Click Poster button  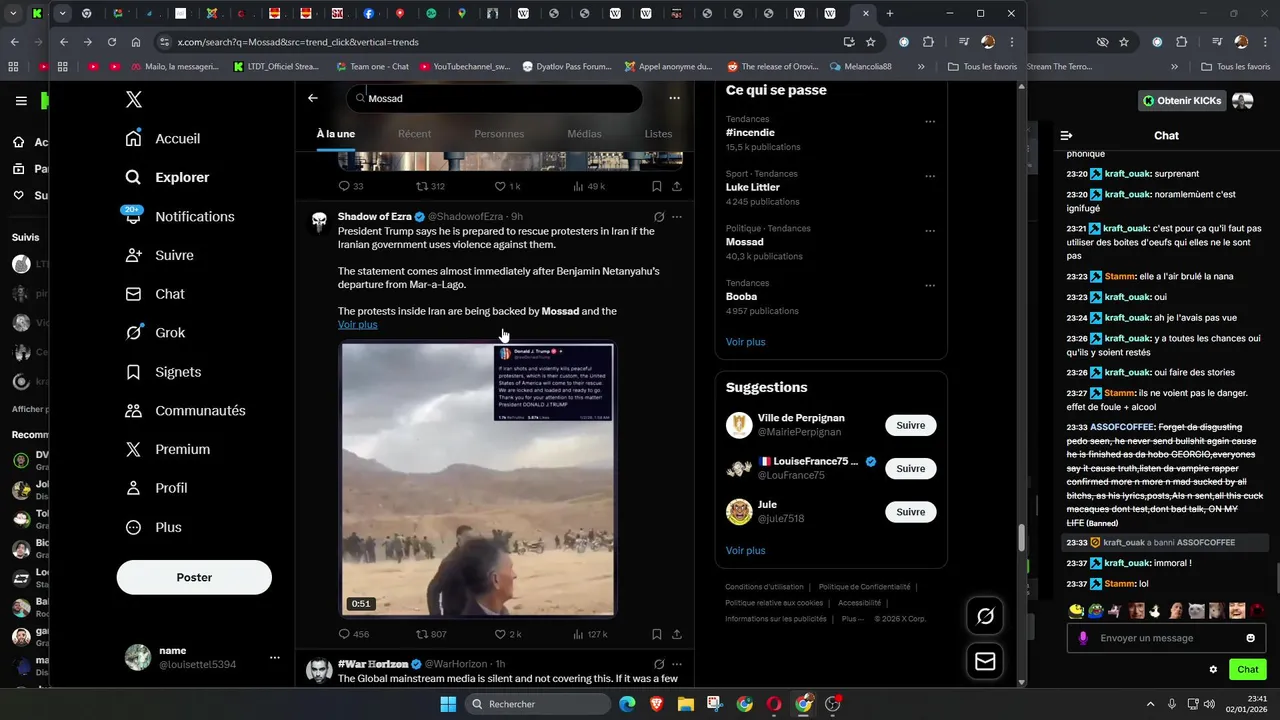click(x=194, y=577)
